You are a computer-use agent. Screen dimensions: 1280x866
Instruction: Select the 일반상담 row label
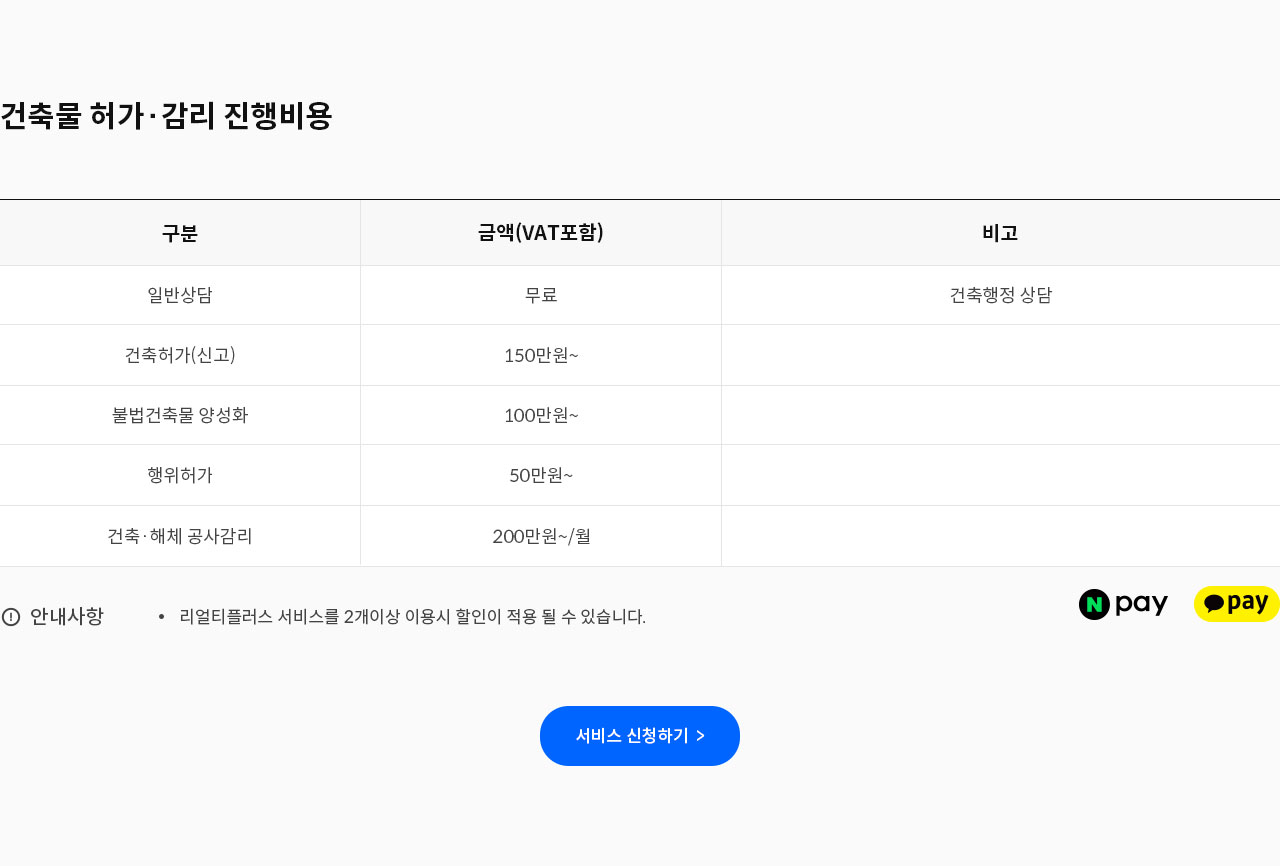(180, 295)
